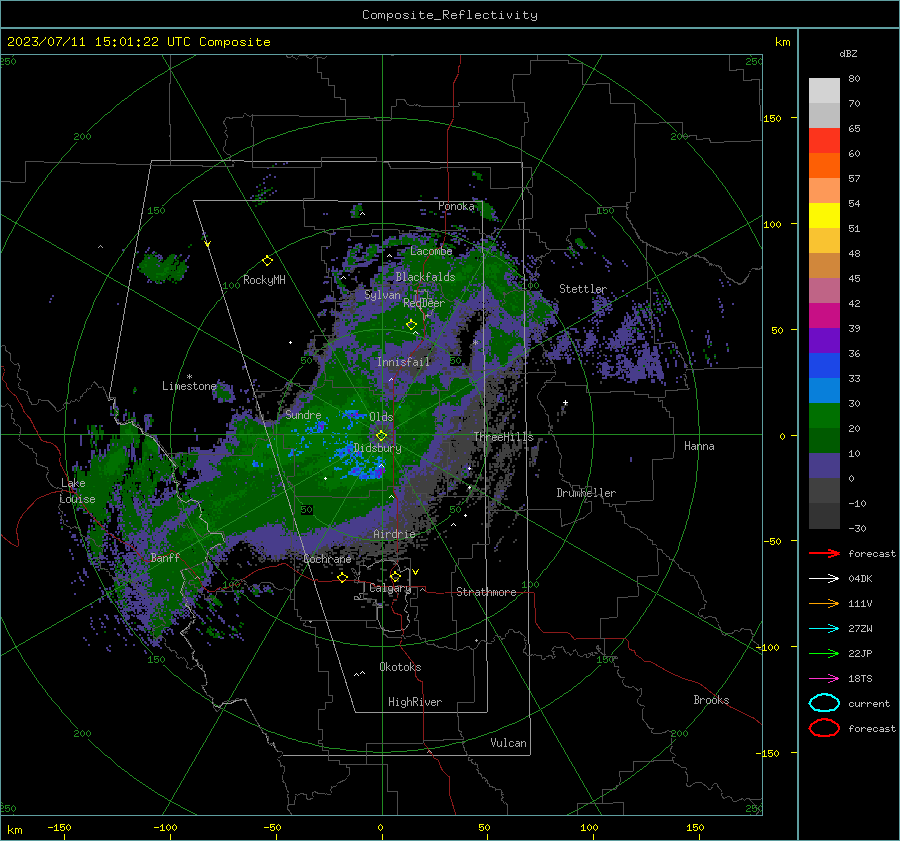Image resolution: width=900 pixels, height=841 pixels.
Task: Click the blue reflectivity core near Didsbury
Action: (x=360, y=465)
